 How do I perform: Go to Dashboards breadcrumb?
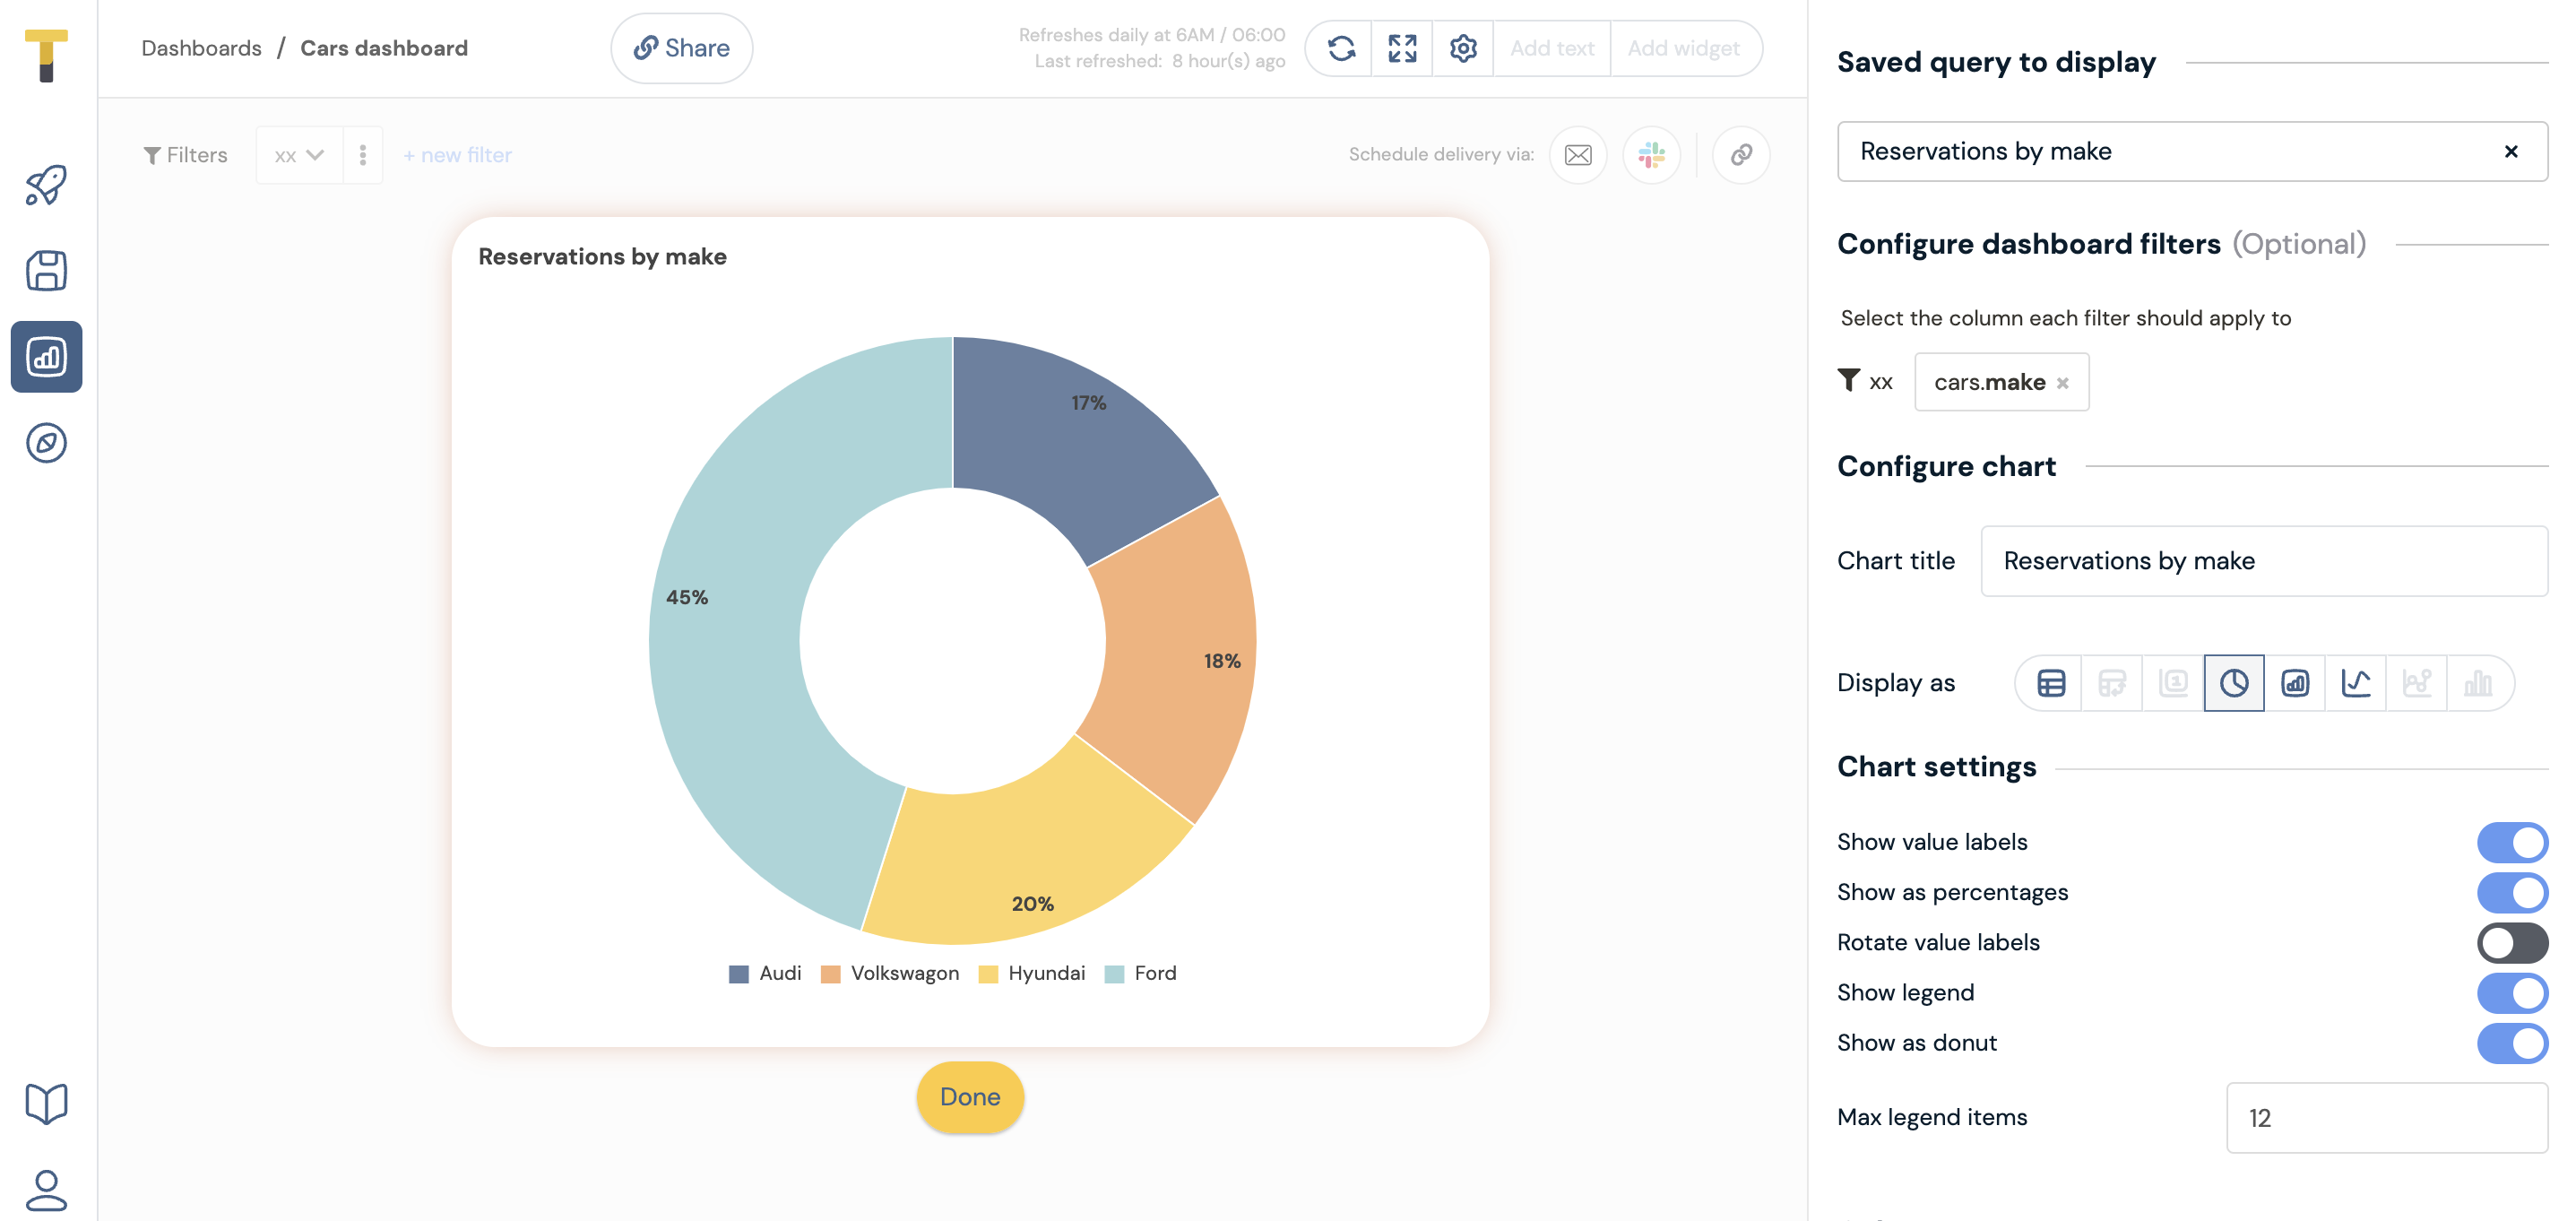pos(201,48)
